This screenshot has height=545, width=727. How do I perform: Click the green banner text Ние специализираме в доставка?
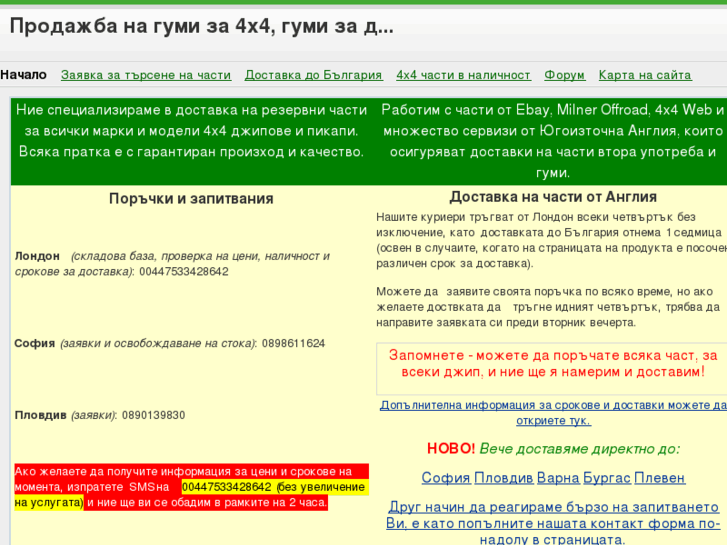[x=191, y=131]
